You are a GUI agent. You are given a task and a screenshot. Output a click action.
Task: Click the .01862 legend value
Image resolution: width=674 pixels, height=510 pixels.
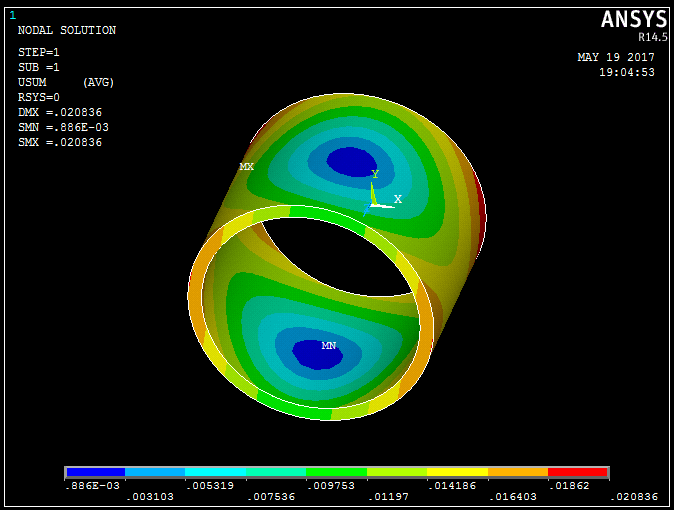click(570, 486)
